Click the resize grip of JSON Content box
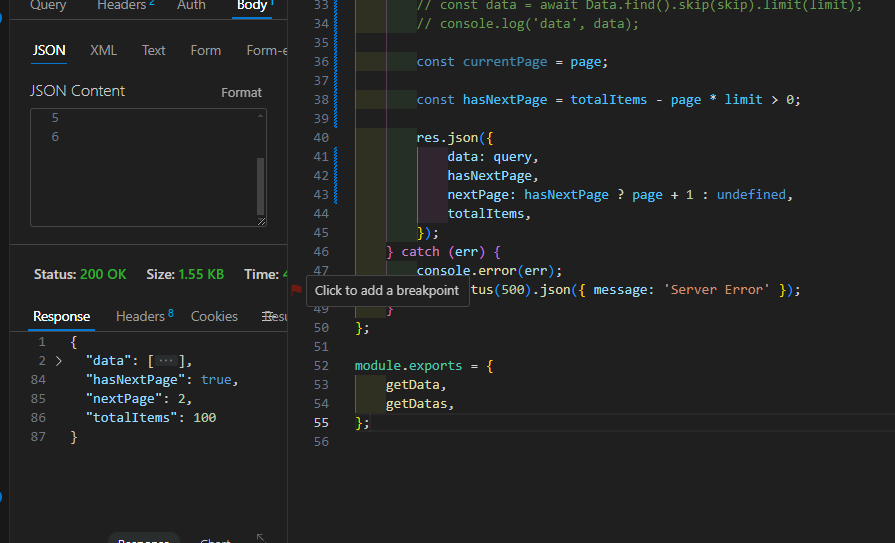895x543 pixels. (x=261, y=222)
